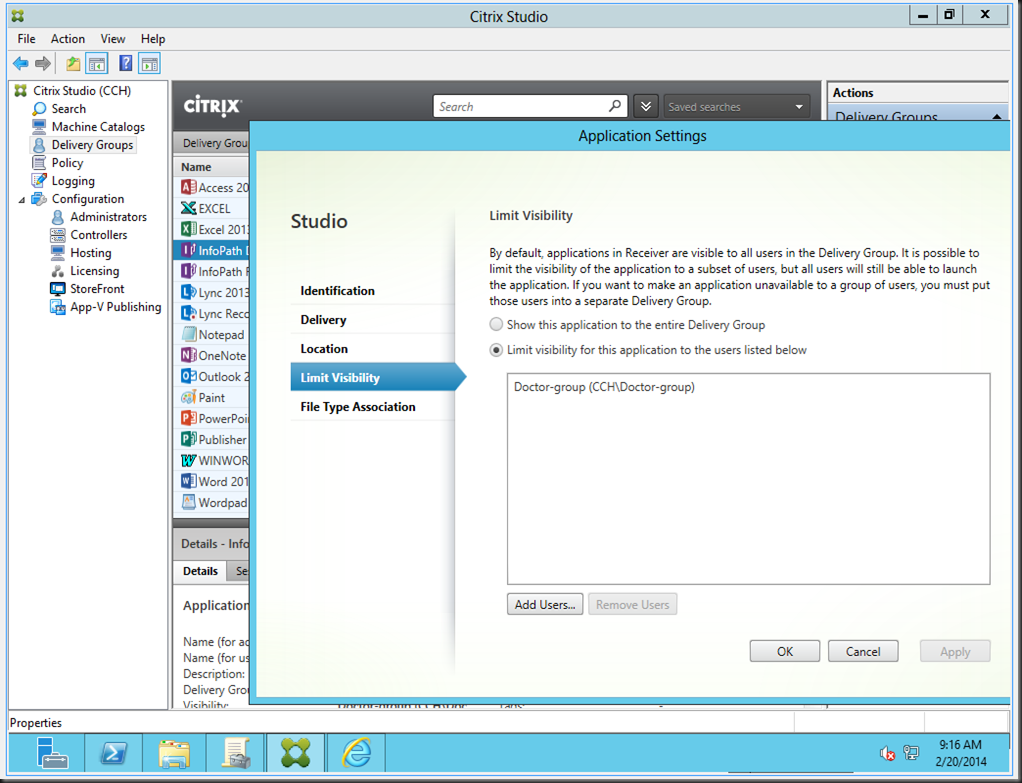The image size is (1022, 783).
Task: Open the Licensing node
Action: point(95,271)
